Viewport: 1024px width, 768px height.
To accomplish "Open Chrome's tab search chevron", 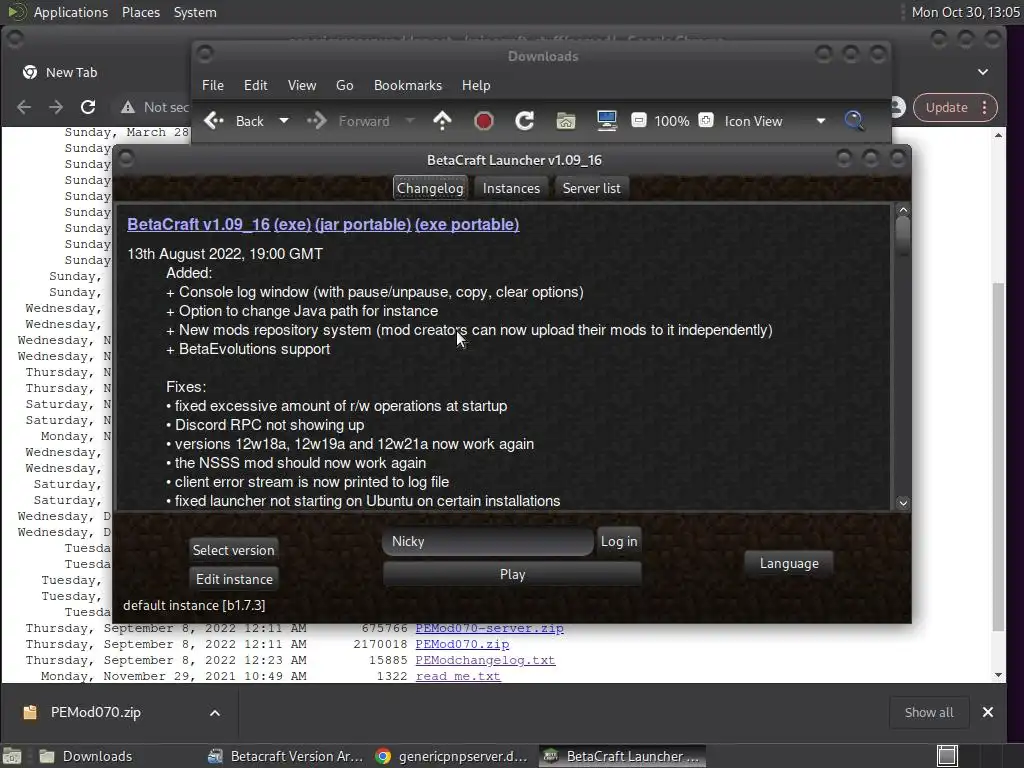I will (x=983, y=72).
